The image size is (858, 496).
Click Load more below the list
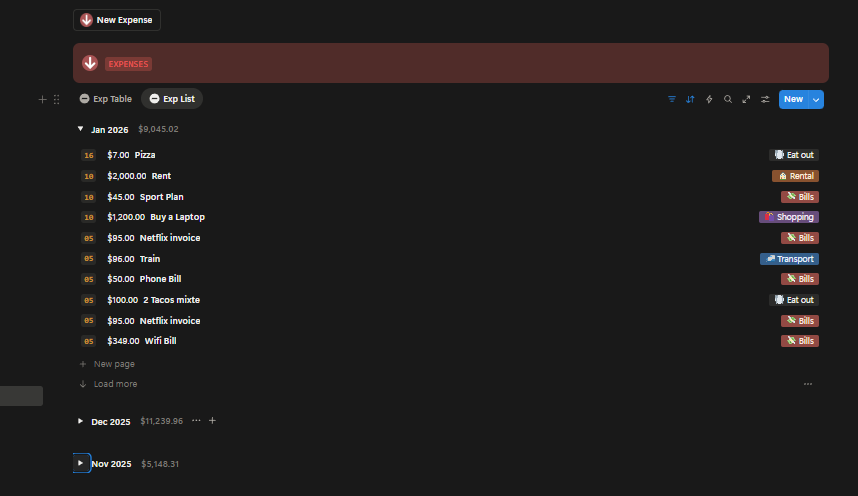coord(108,384)
